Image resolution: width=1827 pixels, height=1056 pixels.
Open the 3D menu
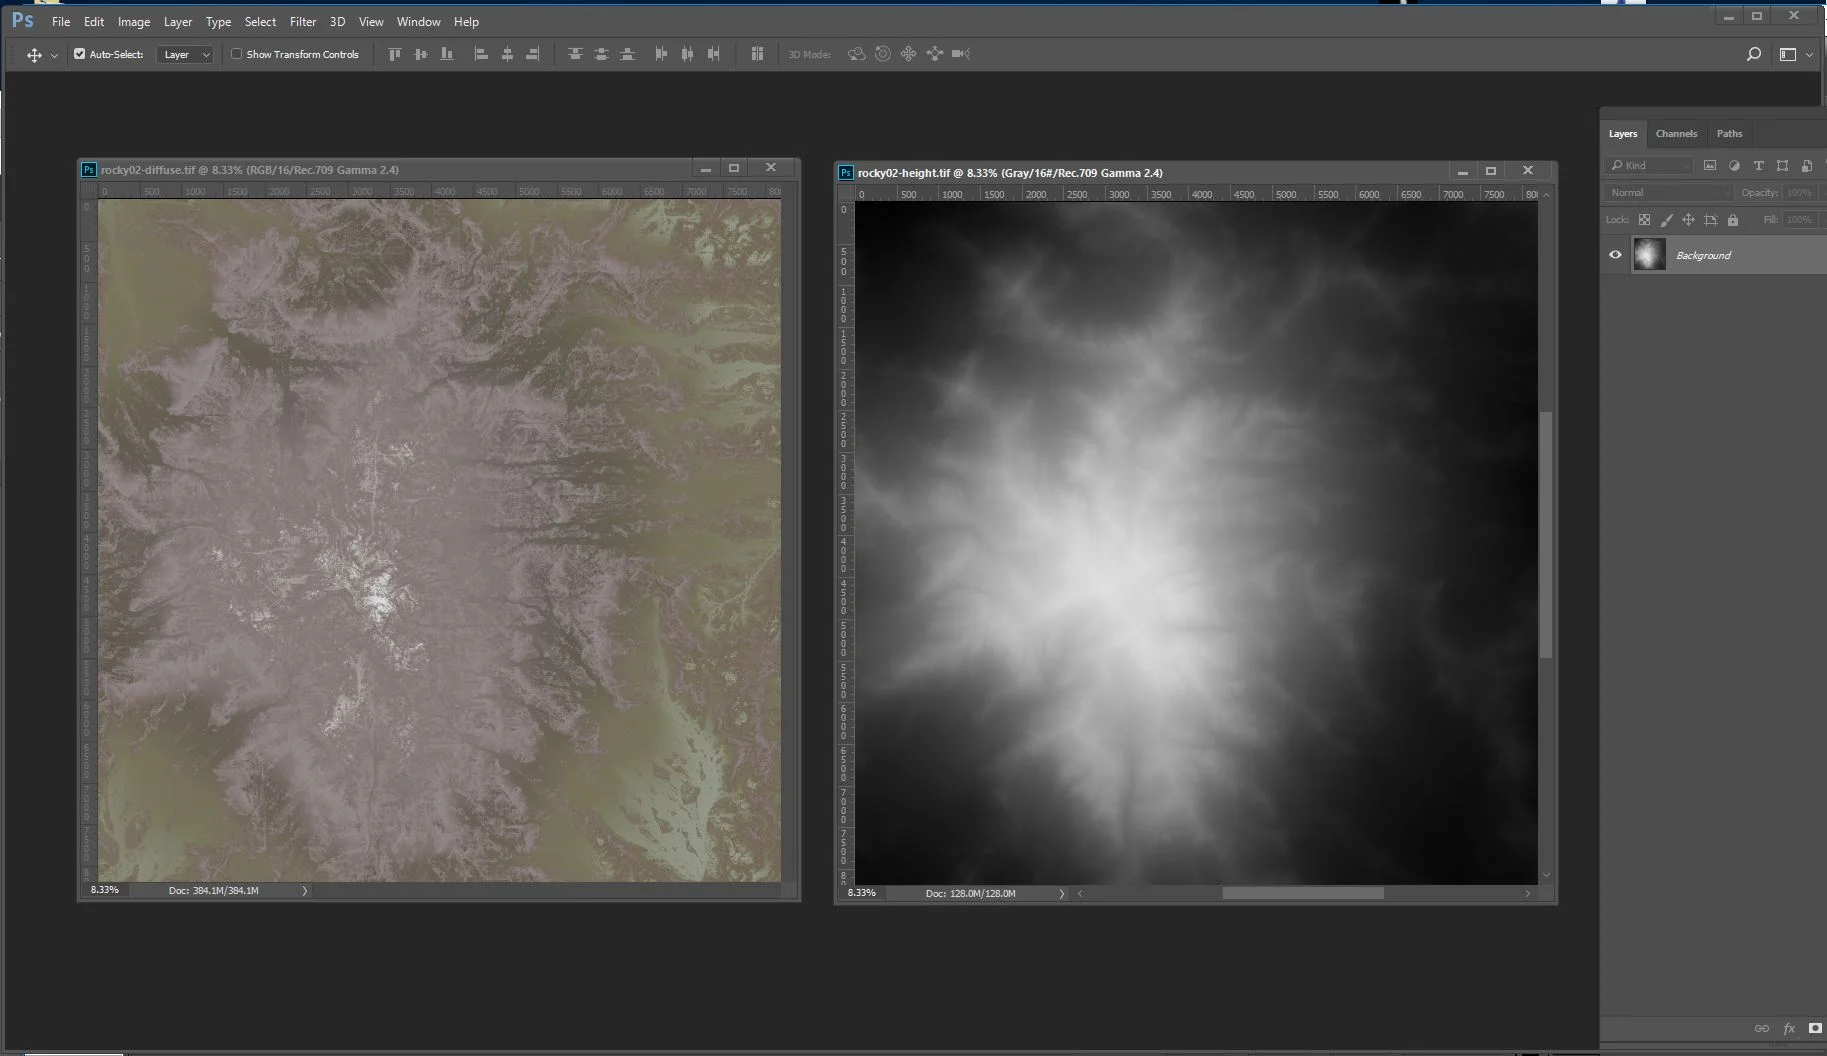pyautogui.click(x=338, y=21)
